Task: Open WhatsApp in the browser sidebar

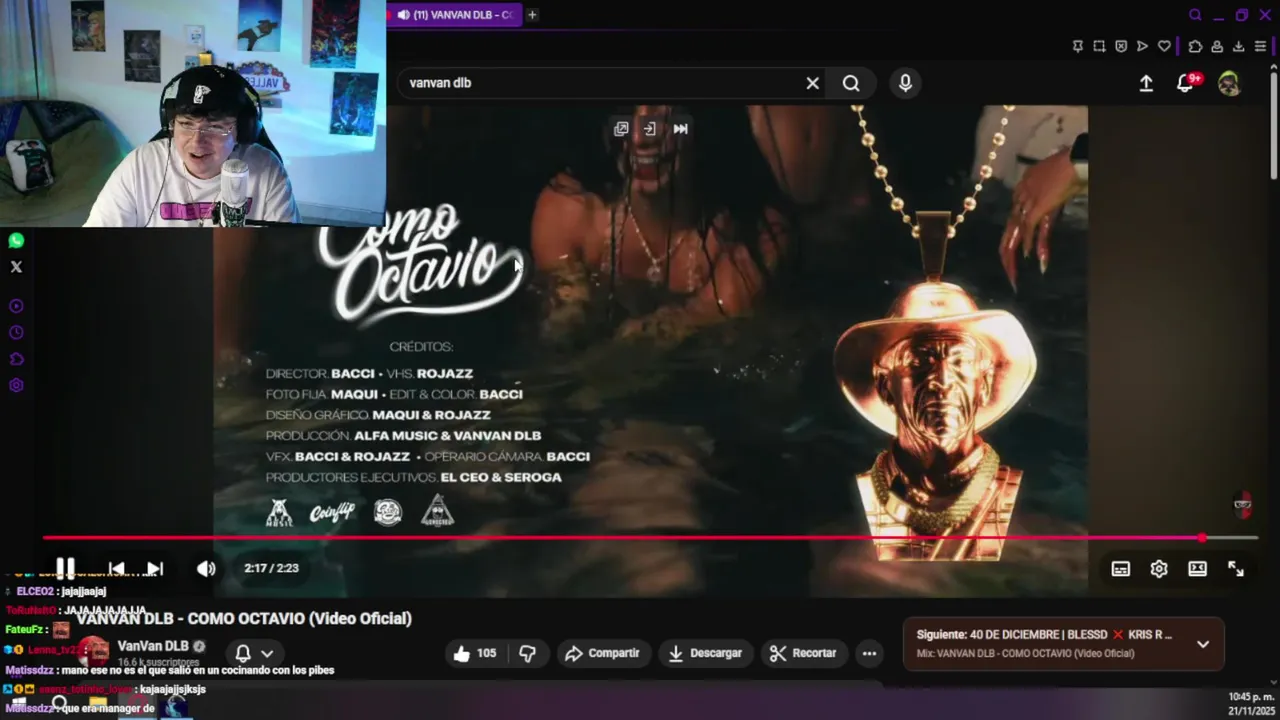Action: [16, 241]
